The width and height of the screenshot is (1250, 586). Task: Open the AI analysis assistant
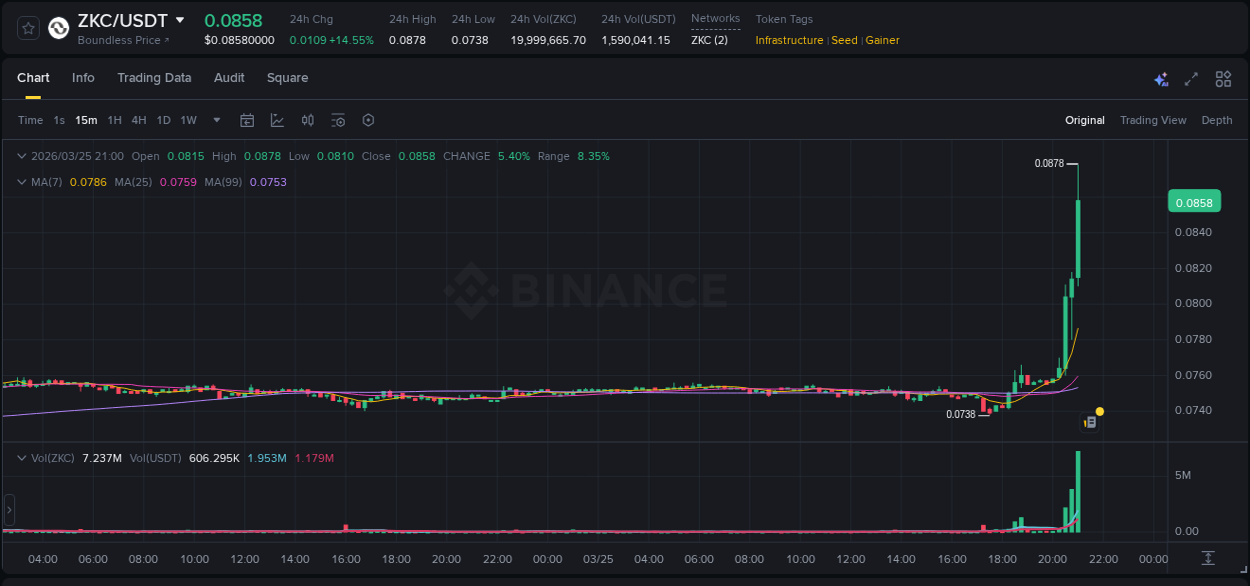click(x=1160, y=78)
